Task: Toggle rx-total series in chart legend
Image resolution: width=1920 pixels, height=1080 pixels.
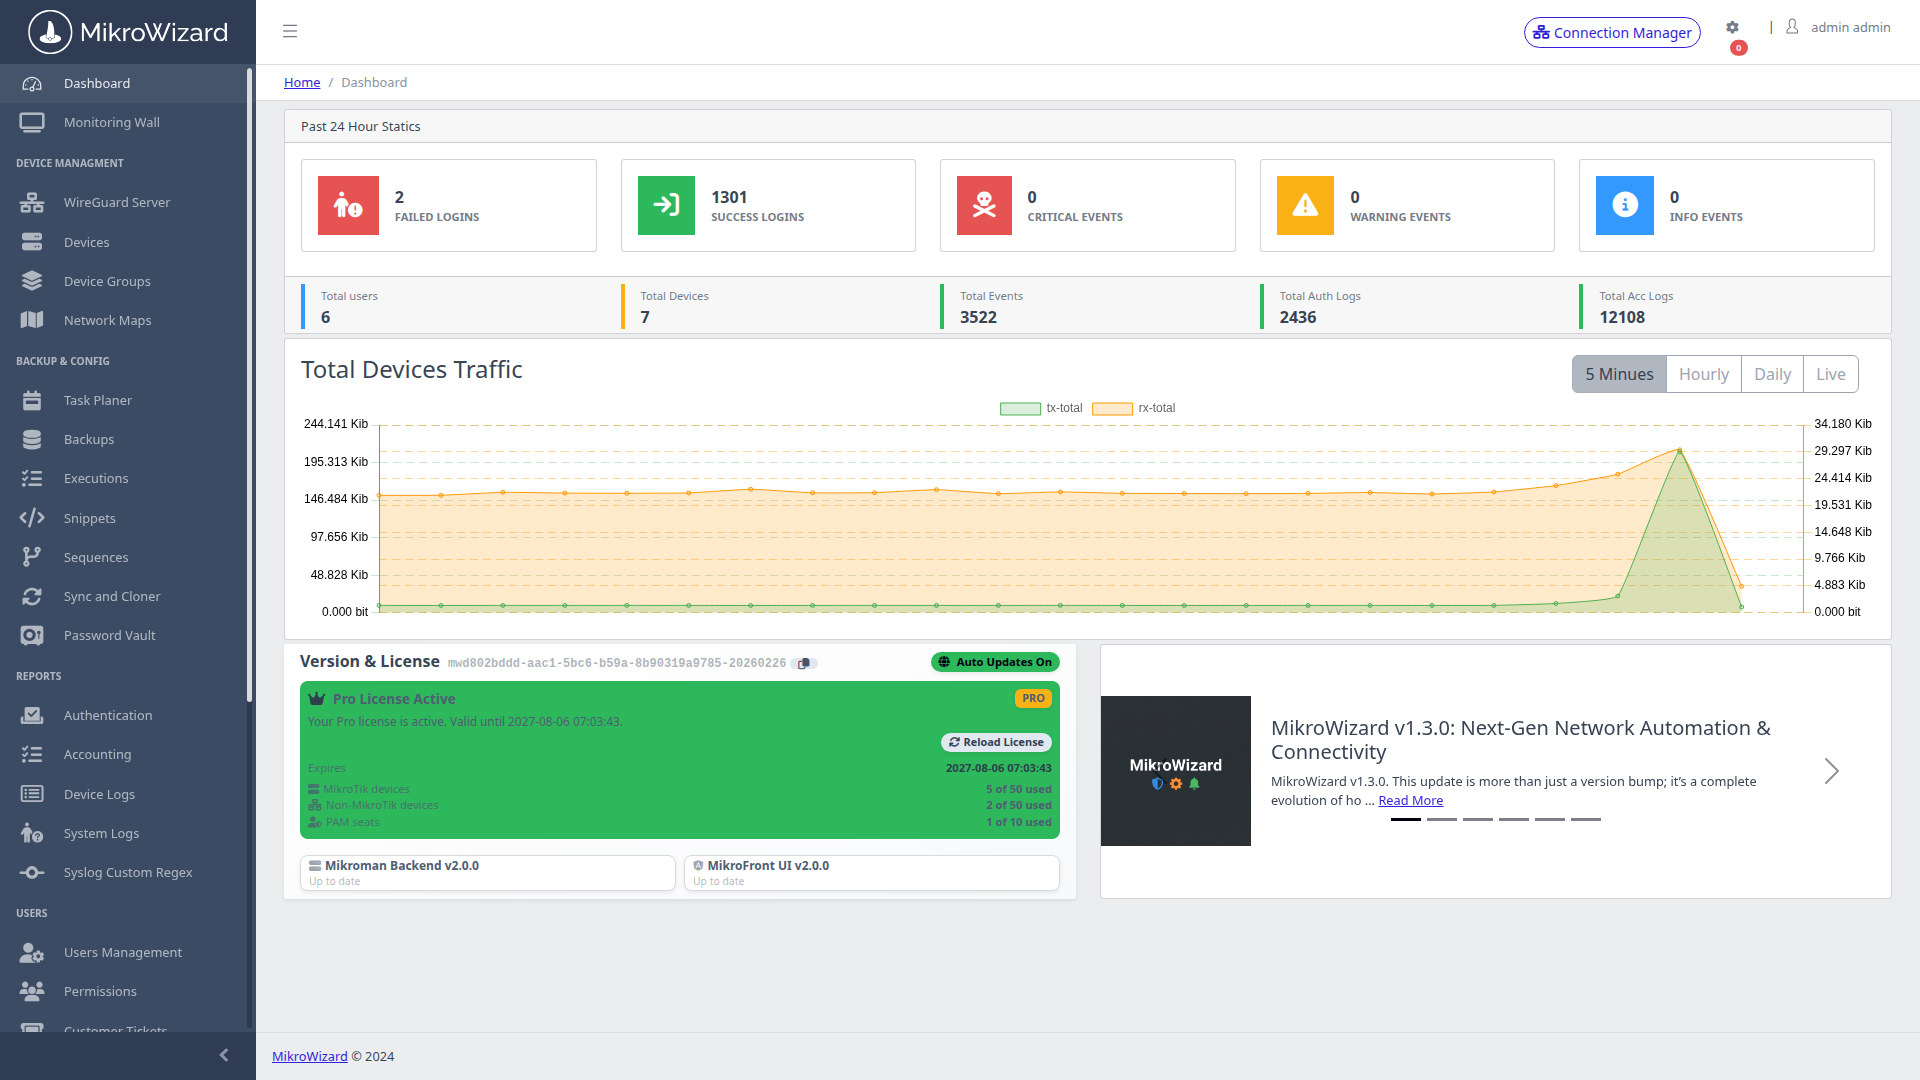Action: click(x=1134, y=408)
